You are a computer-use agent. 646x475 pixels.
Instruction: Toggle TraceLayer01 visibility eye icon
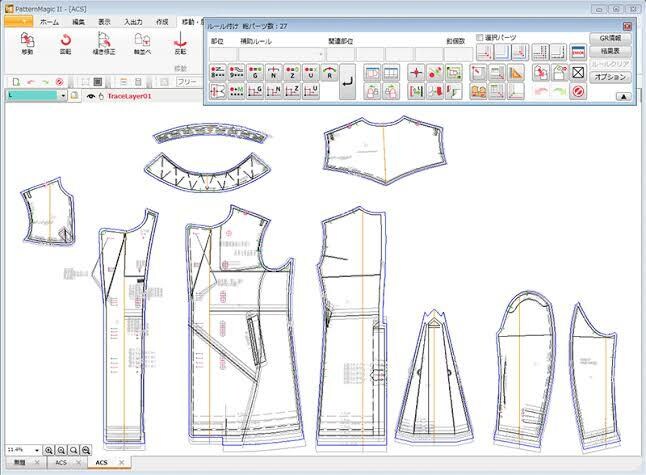pos(91,96)
